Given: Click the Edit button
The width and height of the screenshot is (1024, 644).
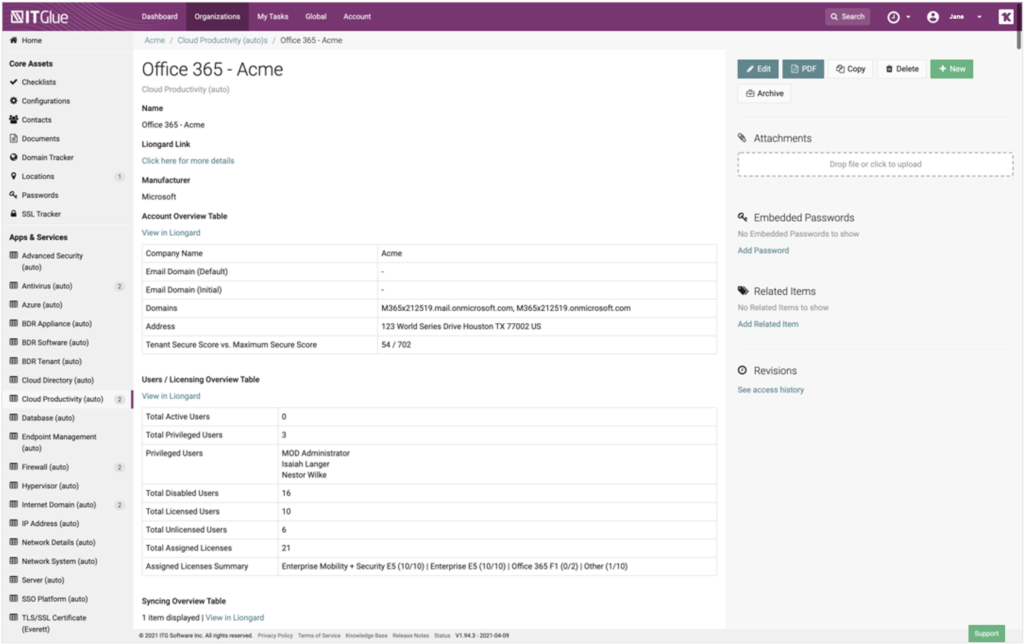Looking at the screenshot, I should tap(758, 69).
